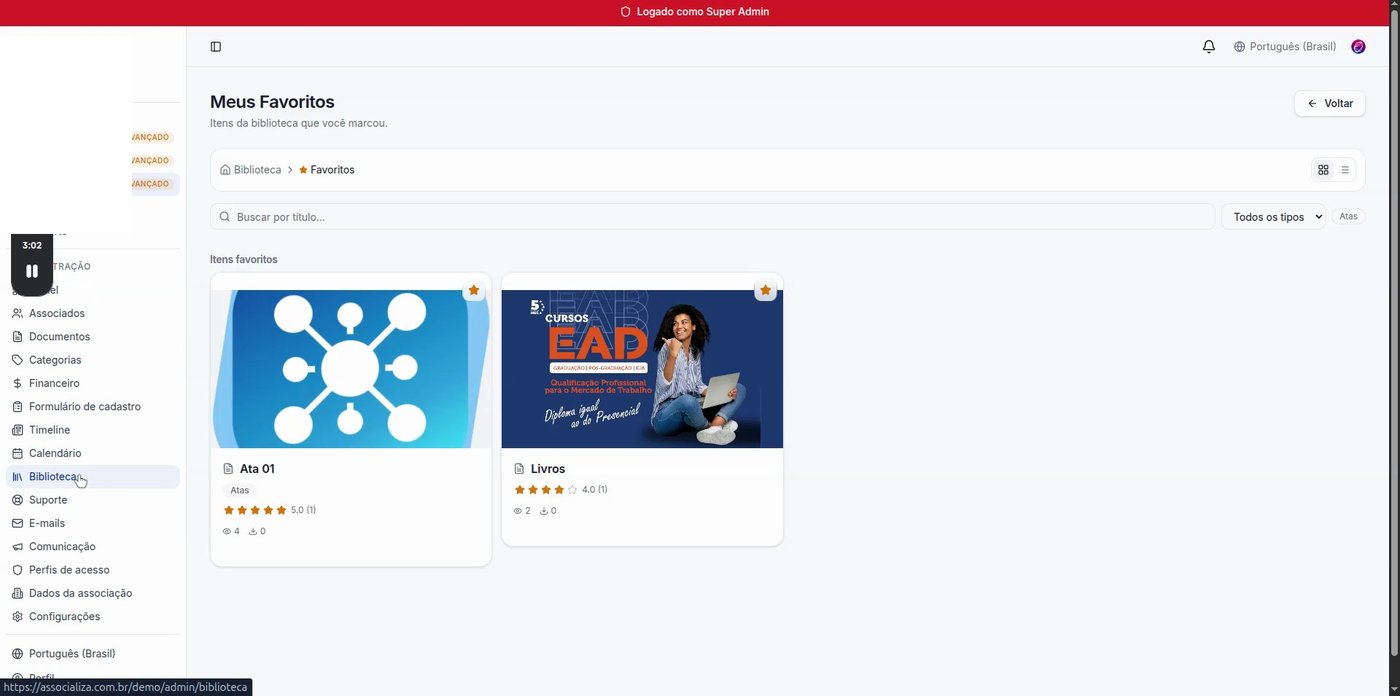Pause the recording timer
Image resolution: width=1400 pixels, height=696 pixels.
pyautogui.click(x=32, y=271)
